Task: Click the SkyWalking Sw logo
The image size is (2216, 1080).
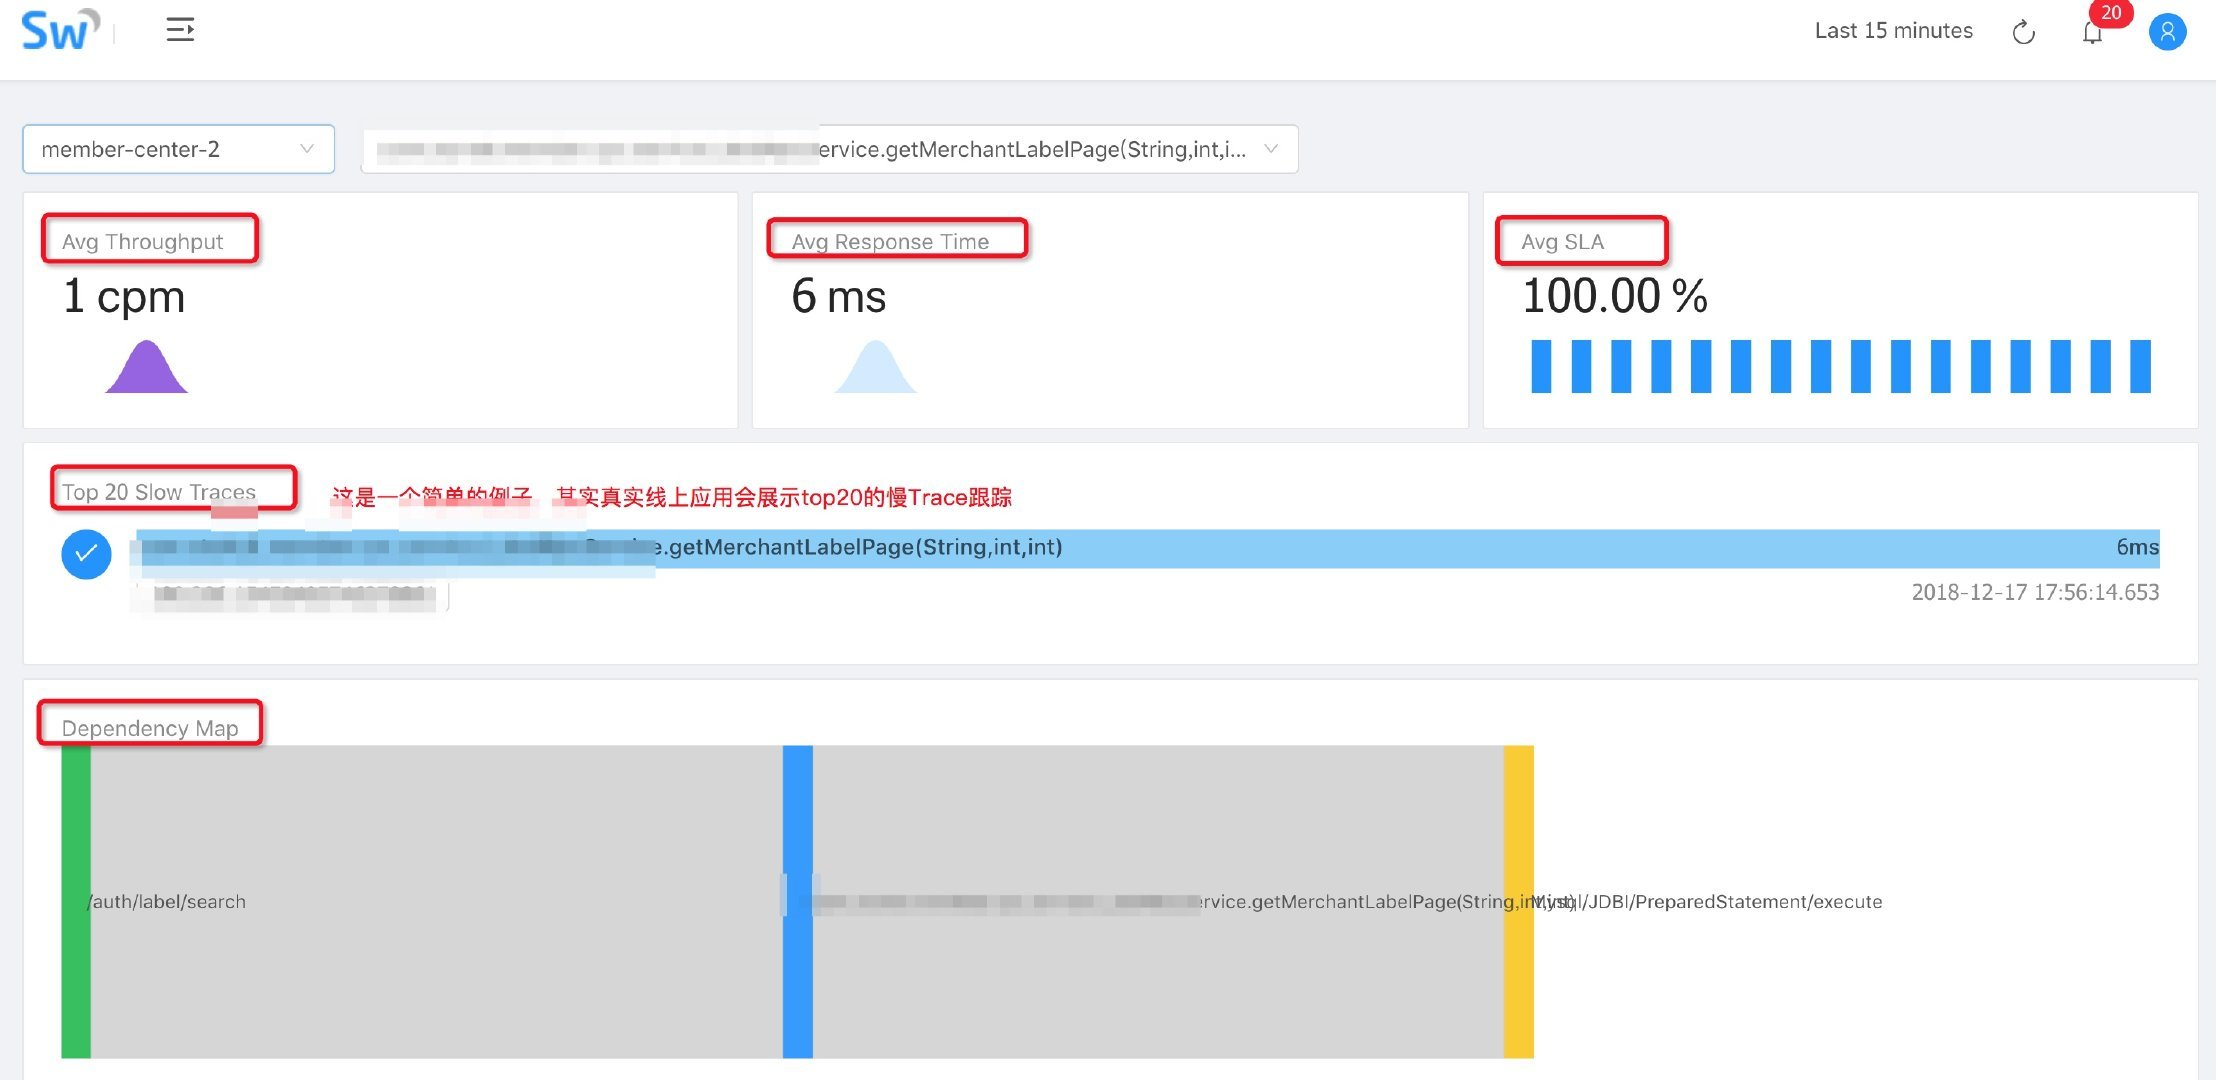Action: click(x=58, y=30)
